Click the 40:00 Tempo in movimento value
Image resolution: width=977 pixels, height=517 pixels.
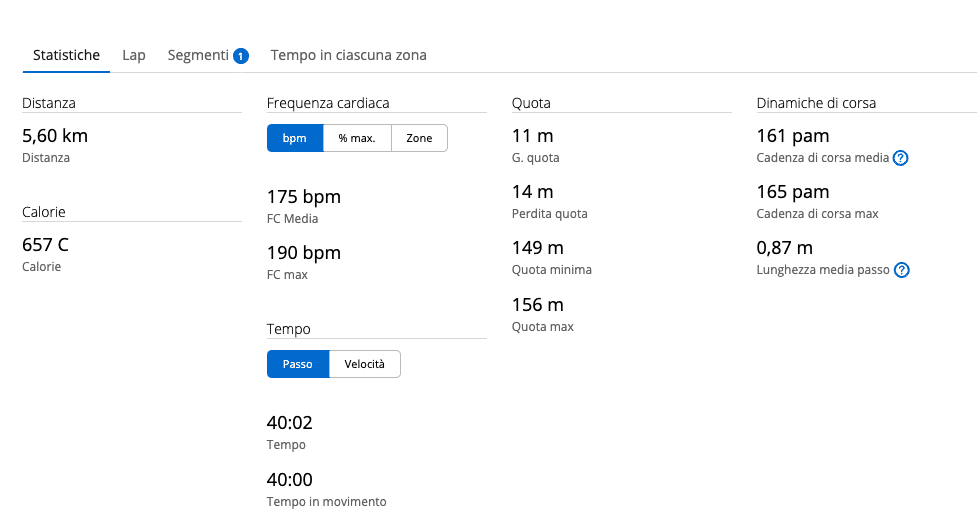pyautogui.click(x=290, y=480)
